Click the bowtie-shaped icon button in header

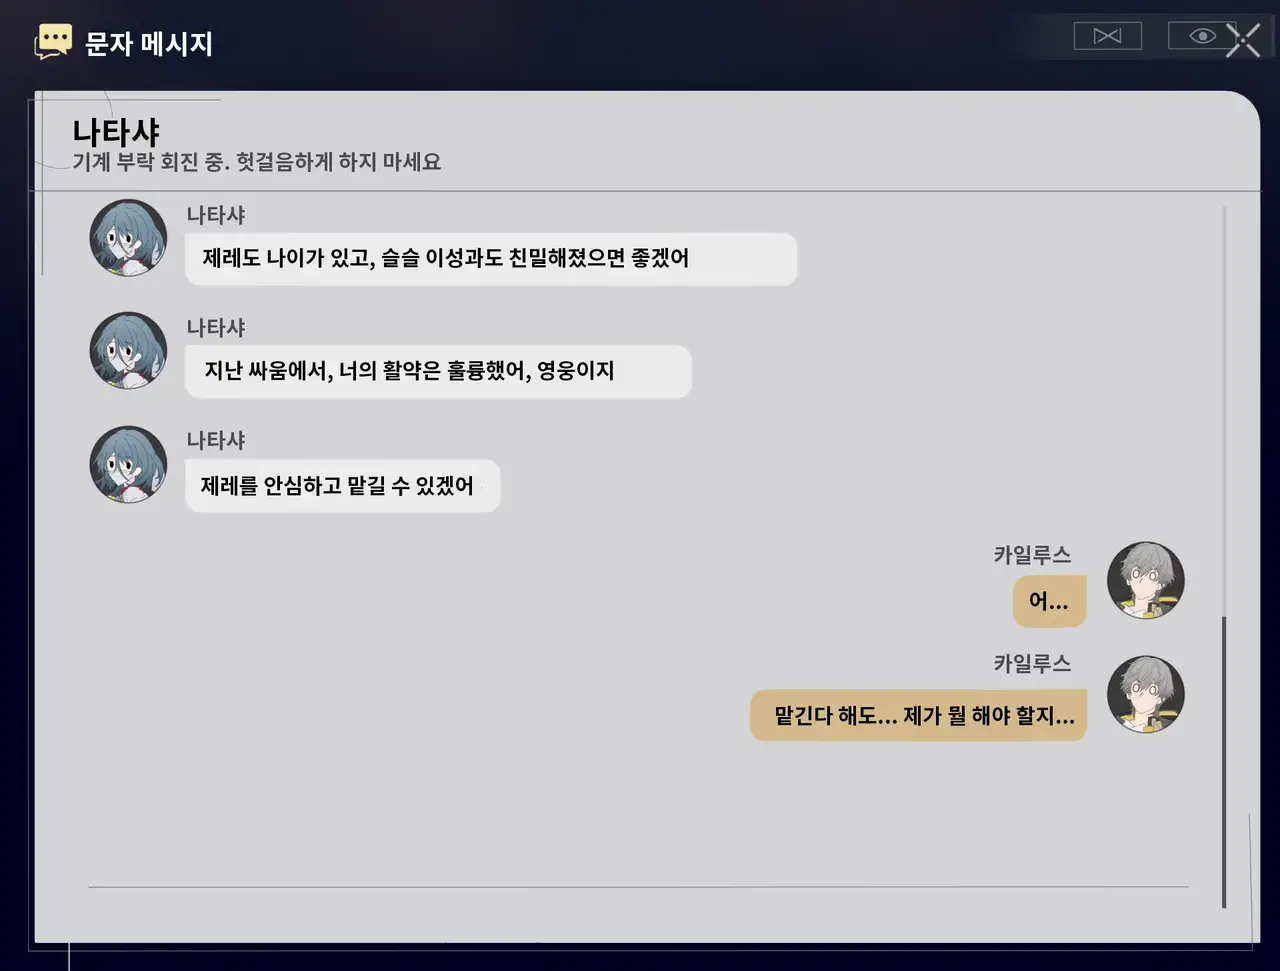tap(1107, 36)
